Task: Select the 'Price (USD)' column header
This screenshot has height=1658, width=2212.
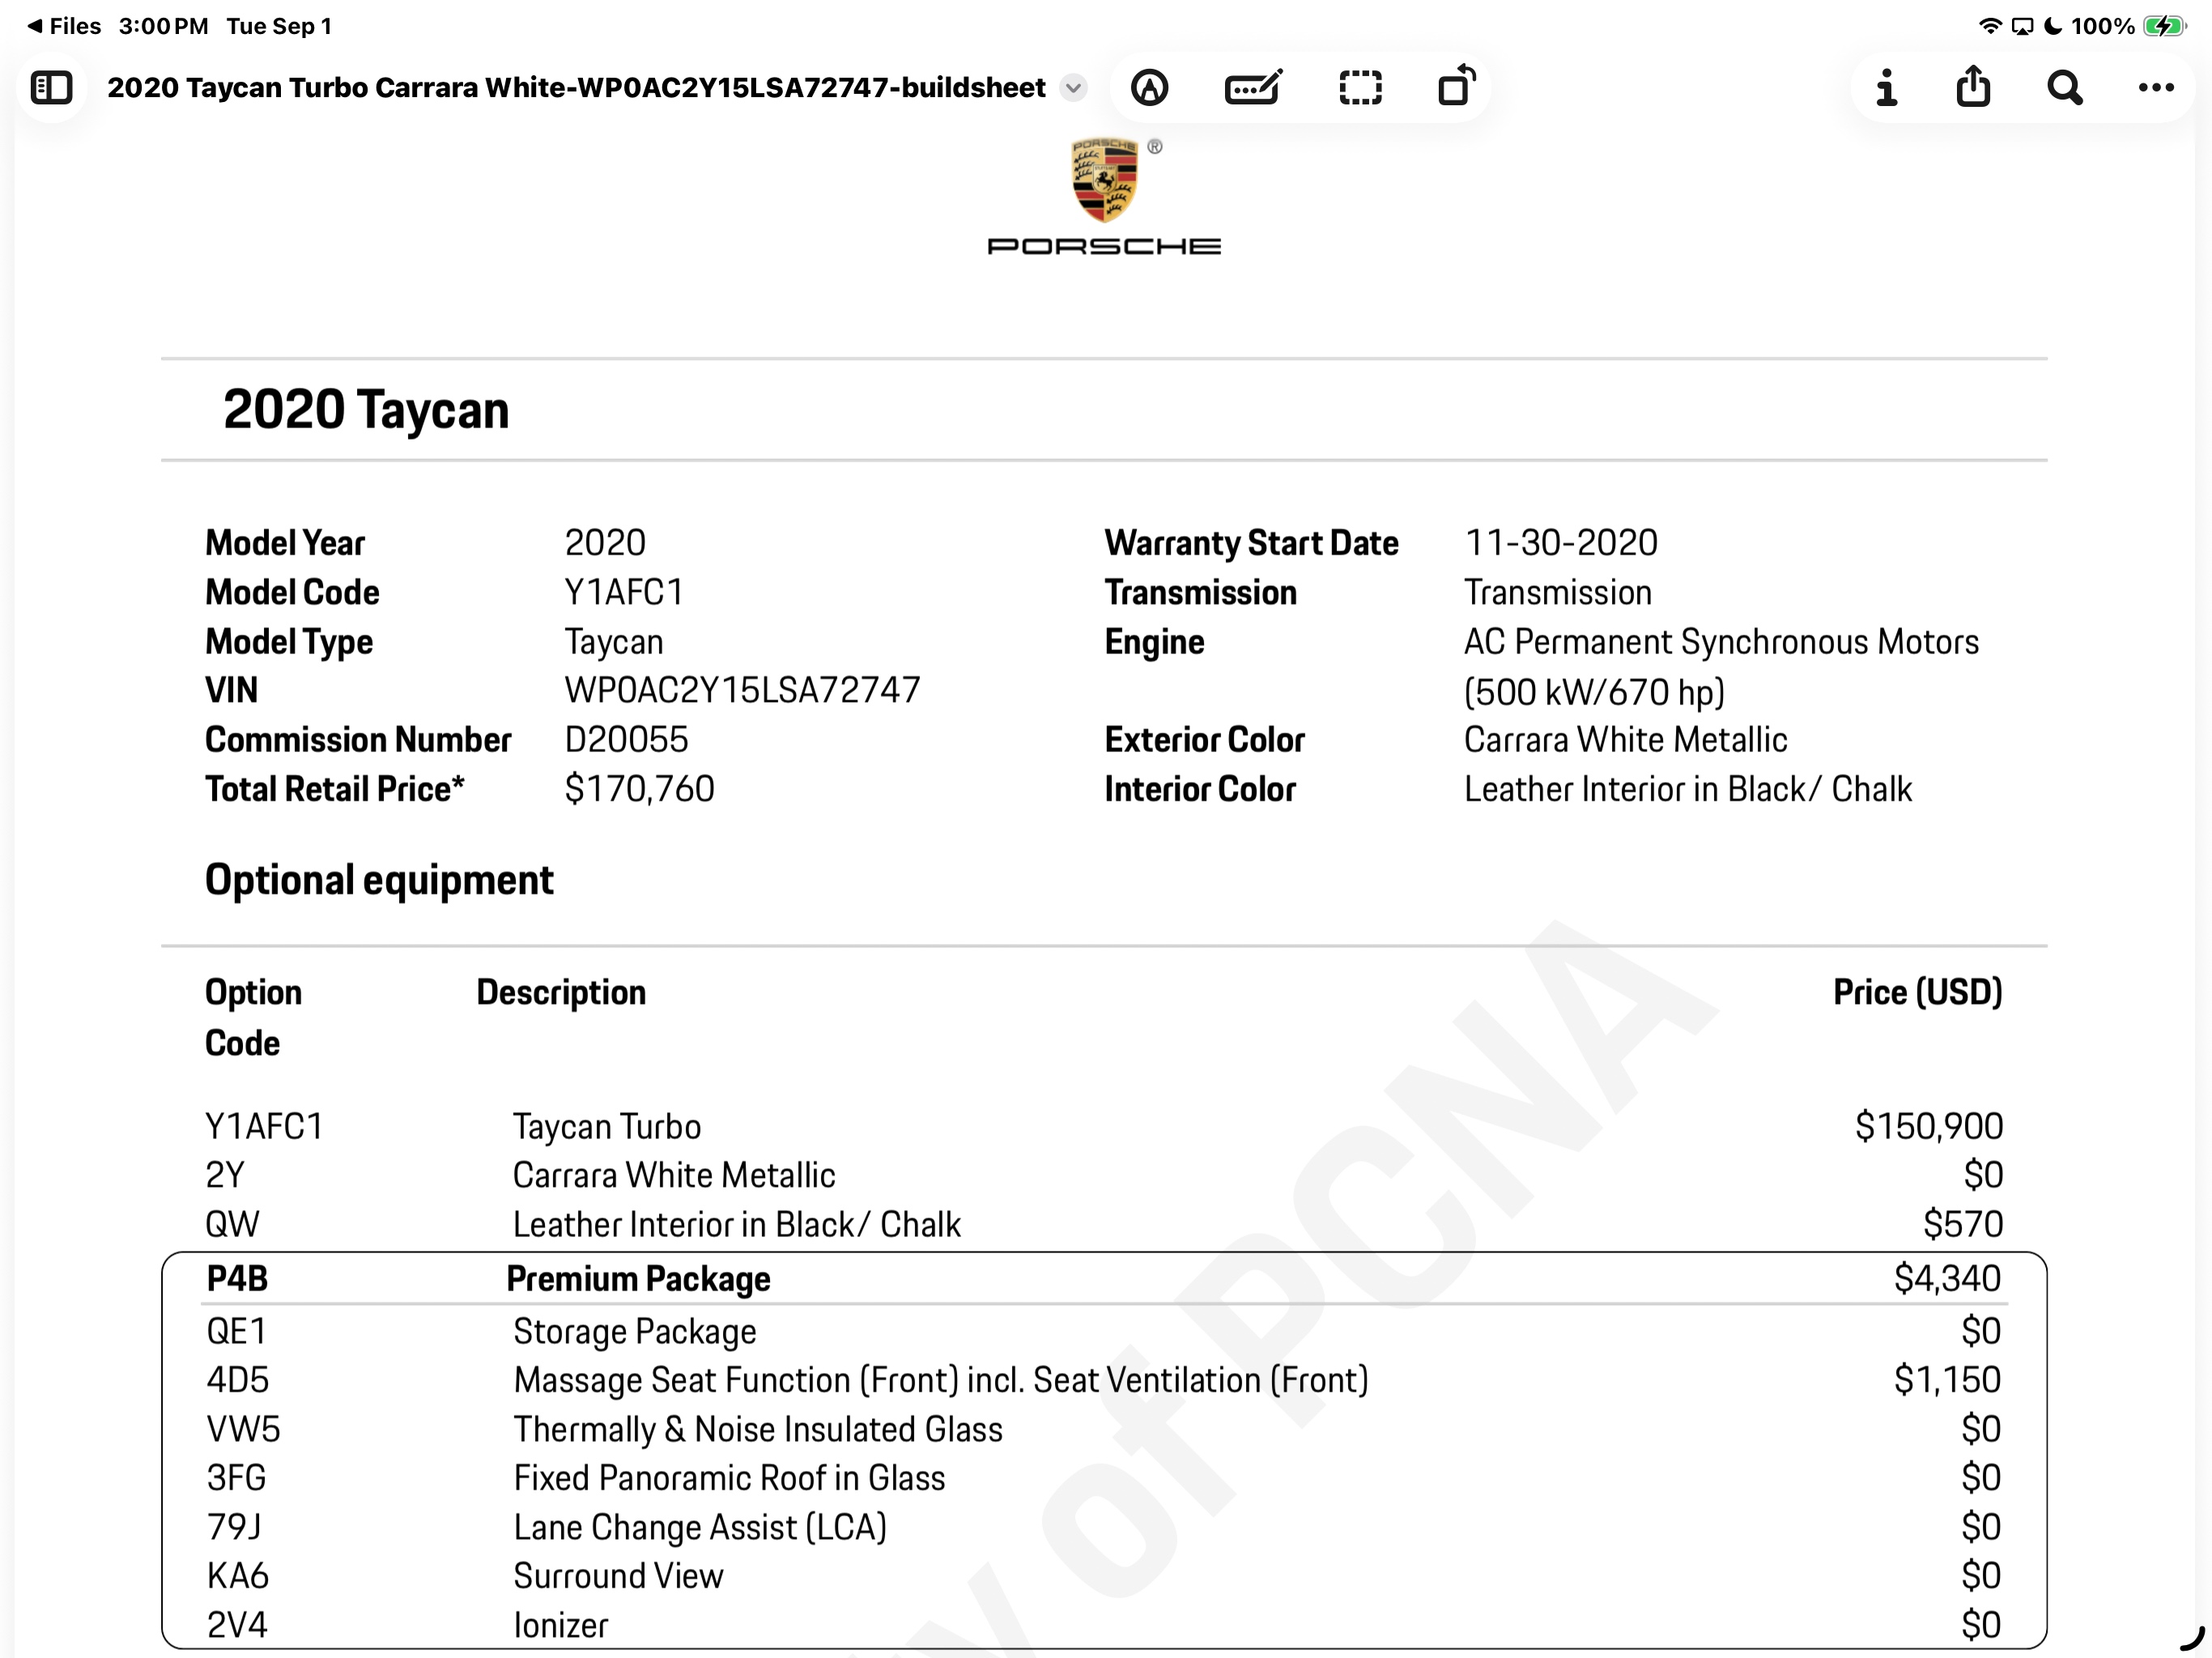Action: (x=1917, y=992)
